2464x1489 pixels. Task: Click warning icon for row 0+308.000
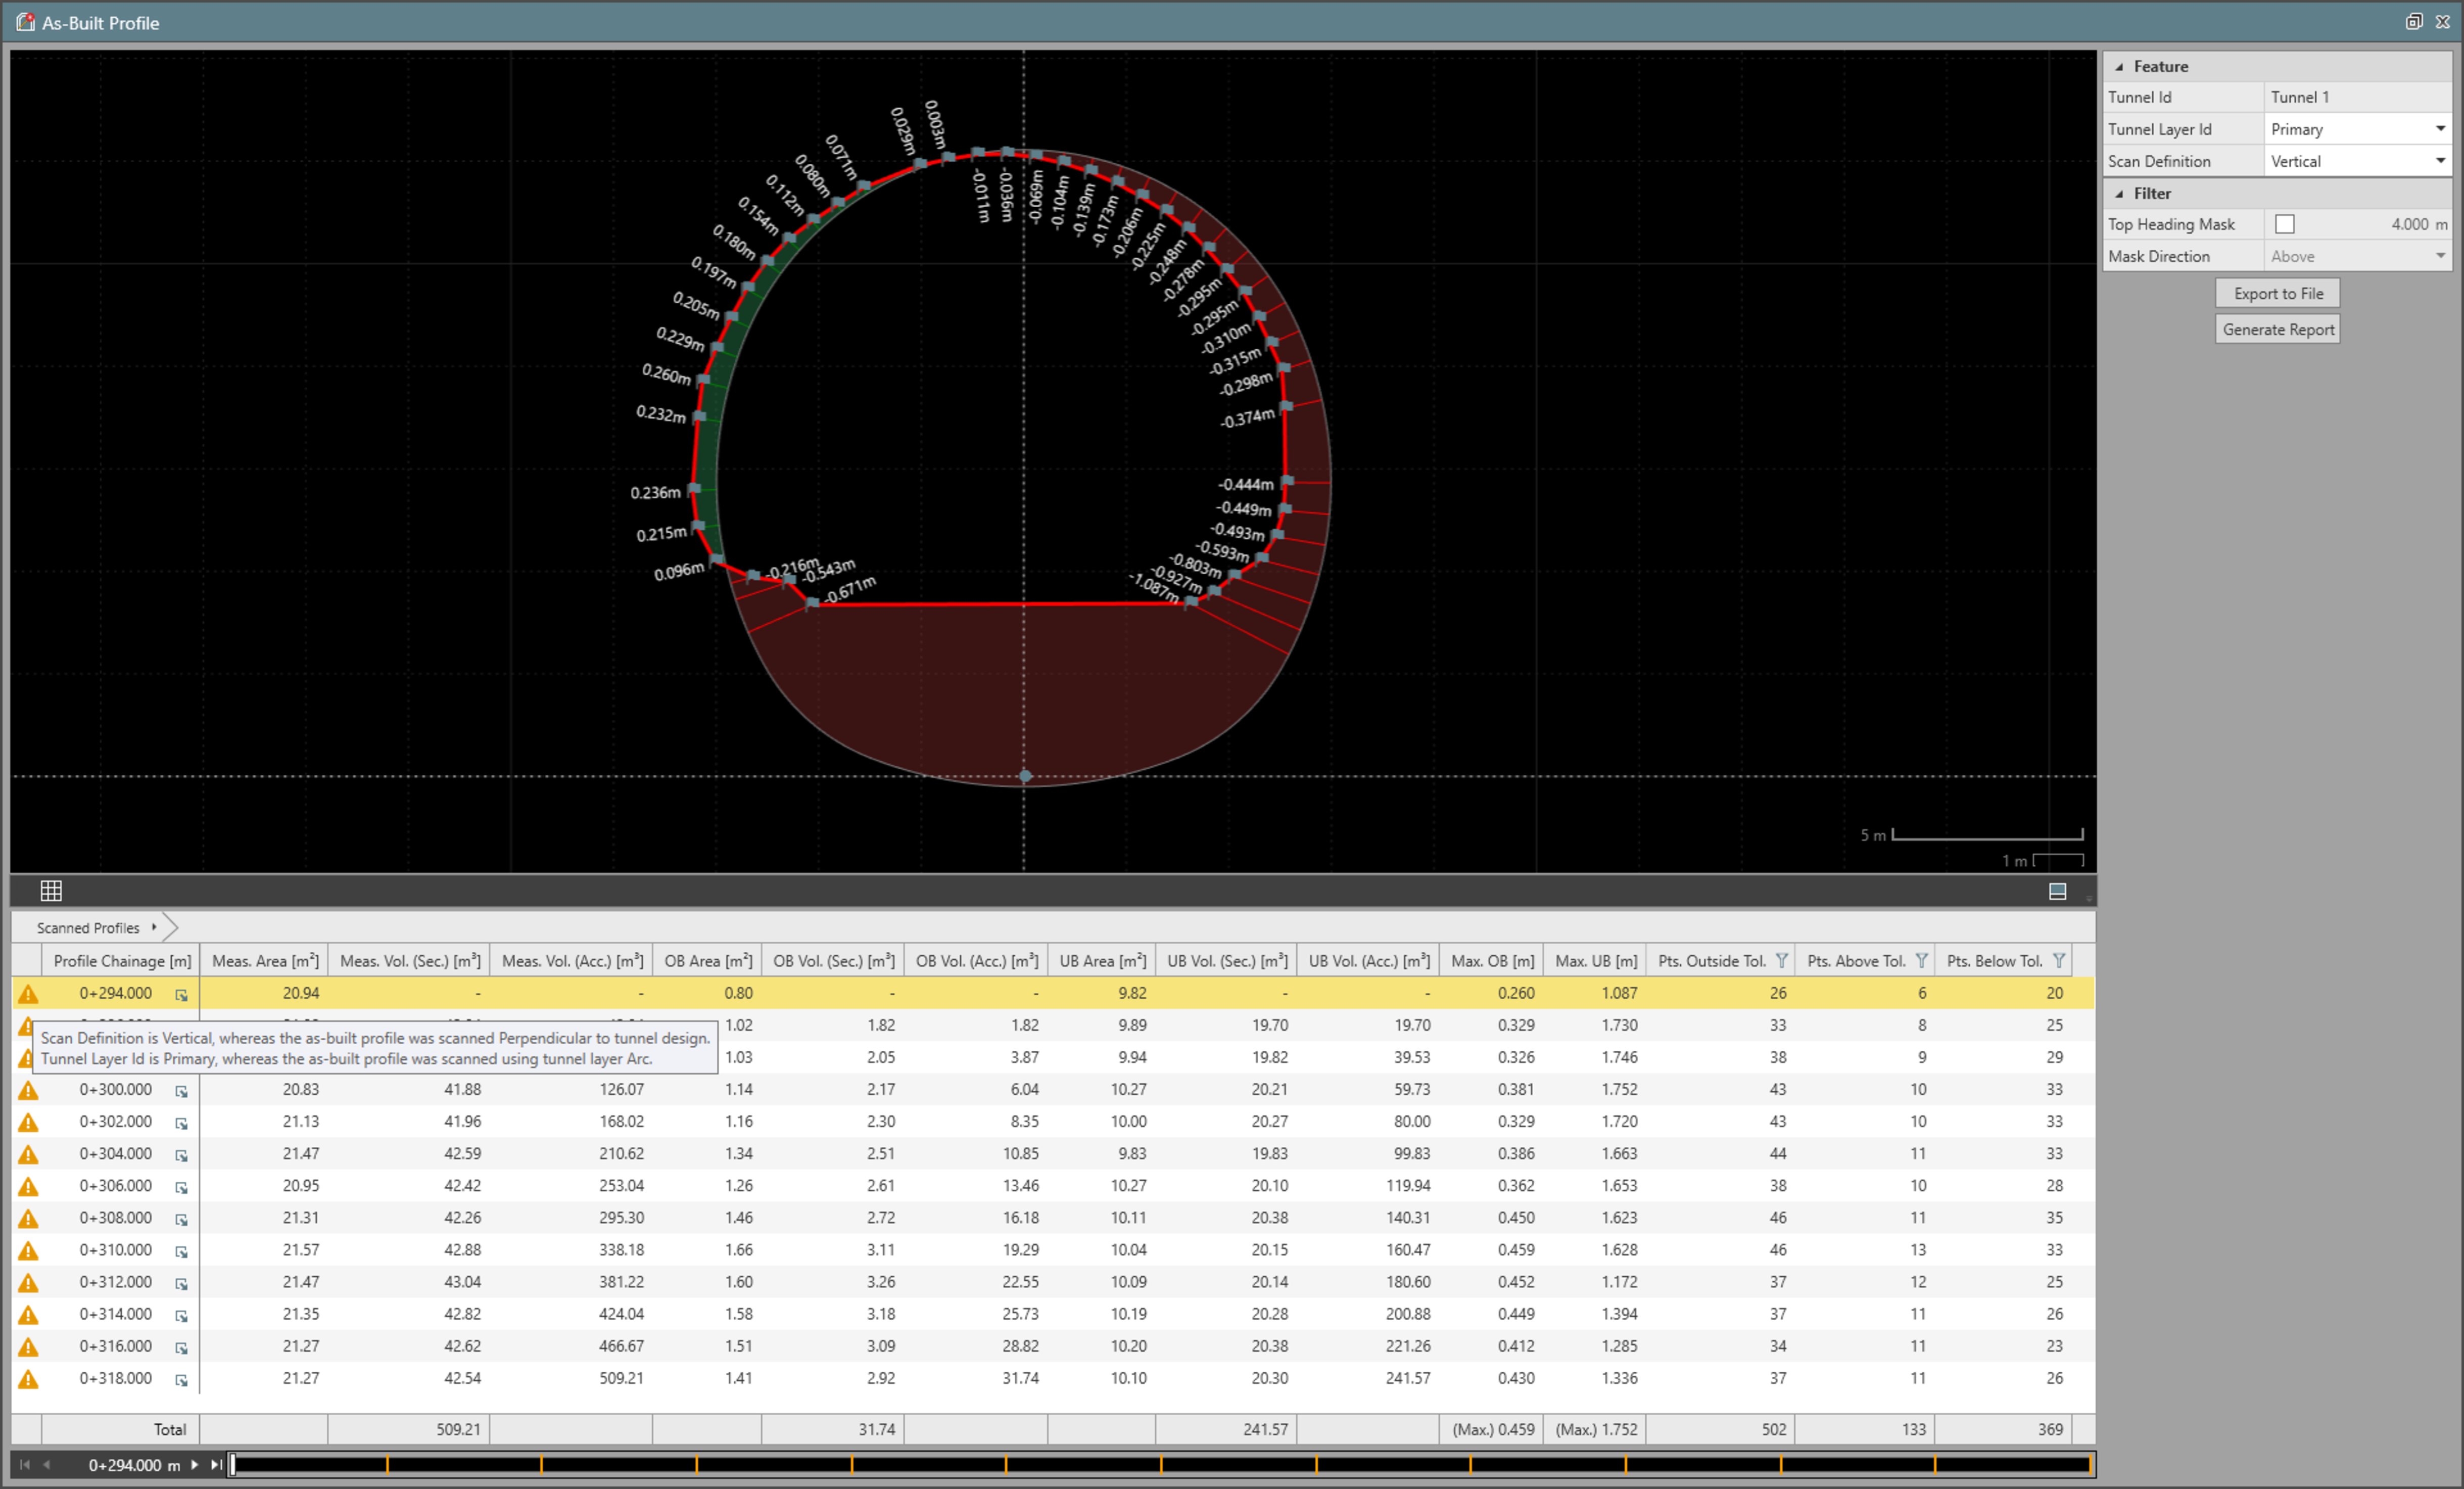pyautogui.click(x=28, y=1218)
